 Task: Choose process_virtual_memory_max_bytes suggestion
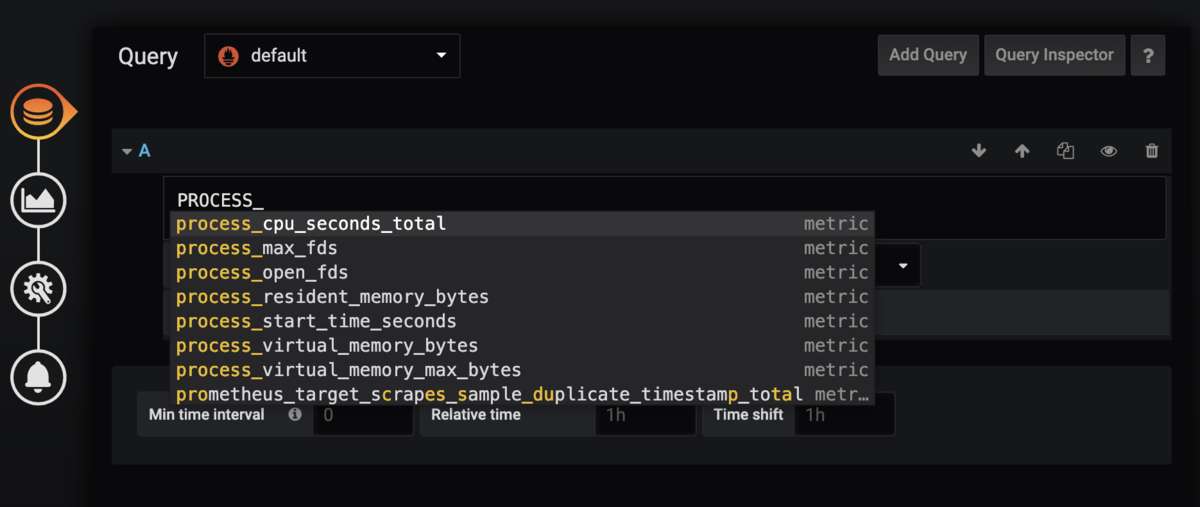click(x=522, y=370)
